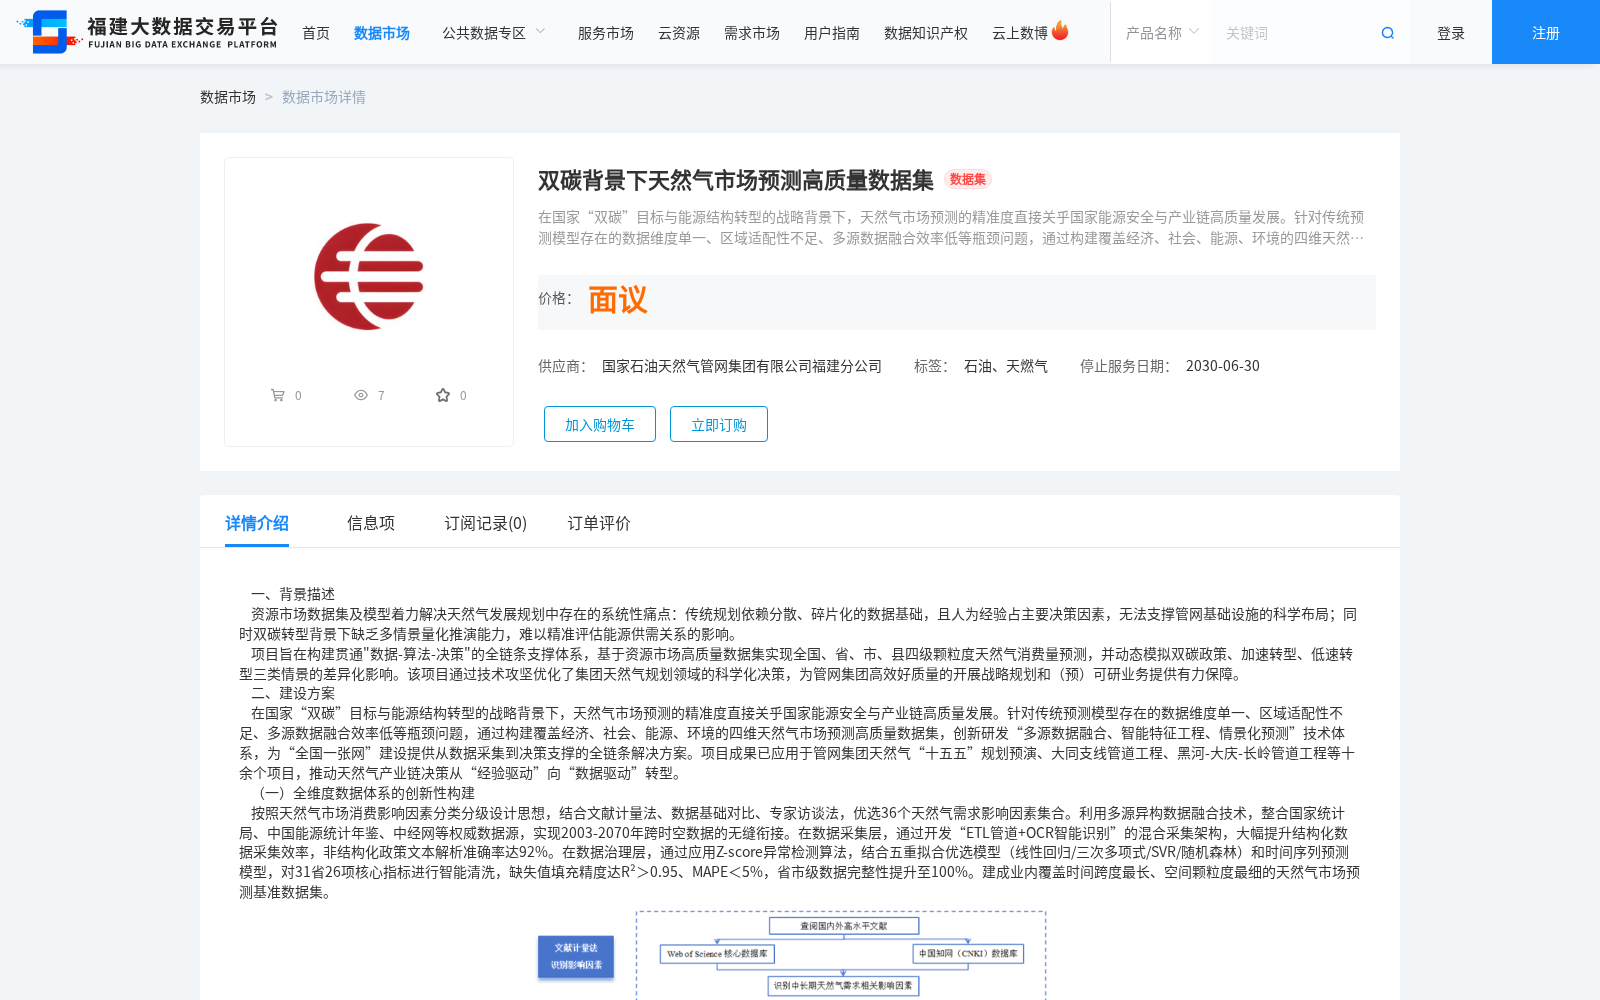Viewport: 1600px width, 1000px height.
Task: Expand the 公共数据专区 dropdown
Action: (494, 33)
